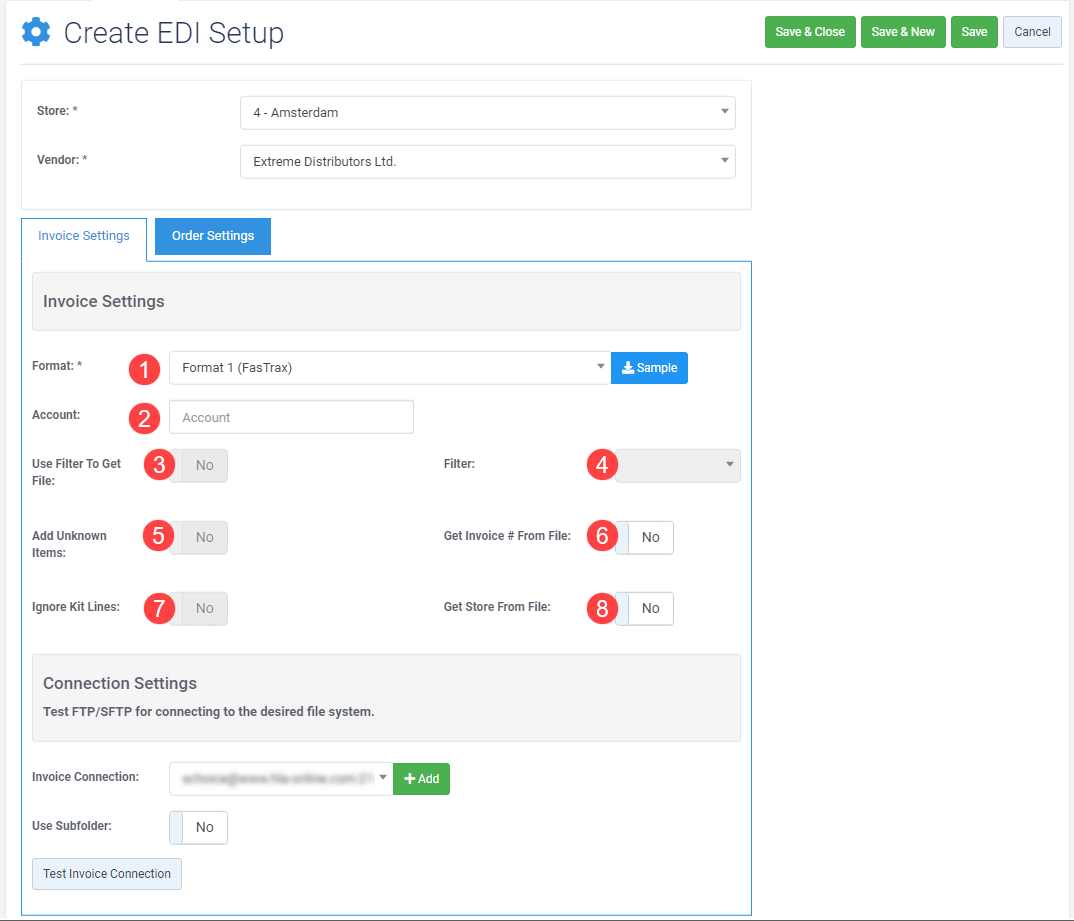This screenshot has width=1074, height=921.
Task: Enable Get Store From File toggle
Action: coord(644,608)
